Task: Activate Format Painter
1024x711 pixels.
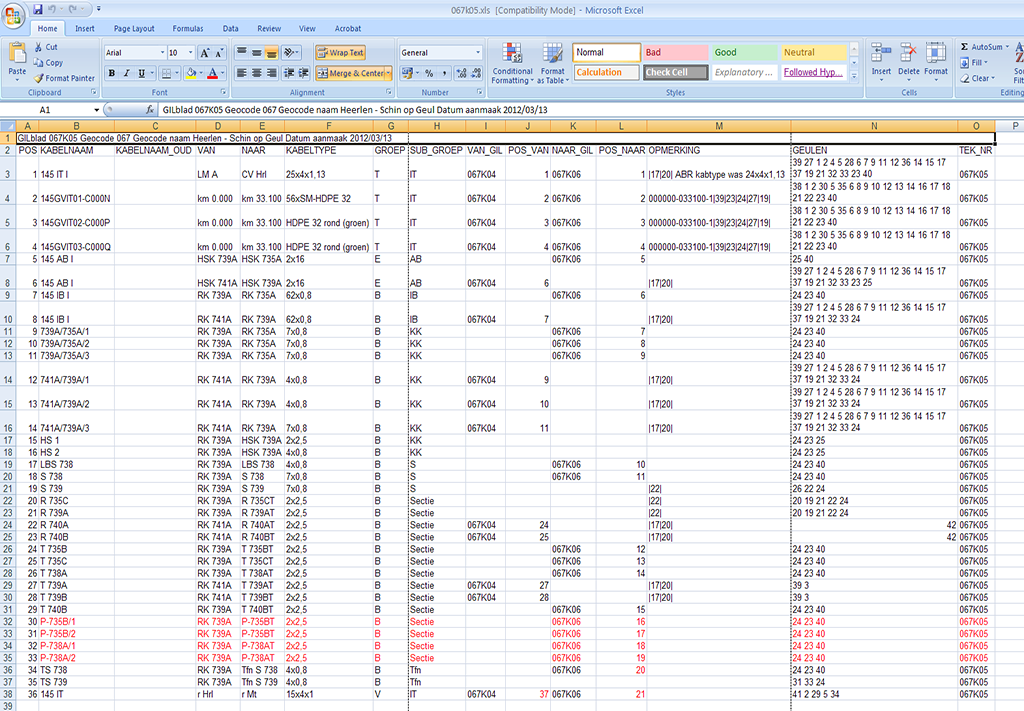Action: [x=64, y=78]
